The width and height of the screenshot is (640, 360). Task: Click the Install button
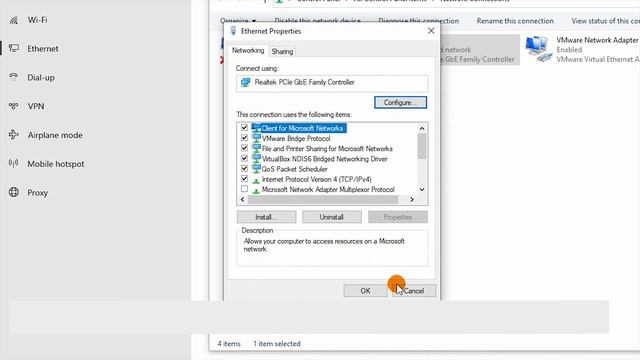tap(267, 217)
